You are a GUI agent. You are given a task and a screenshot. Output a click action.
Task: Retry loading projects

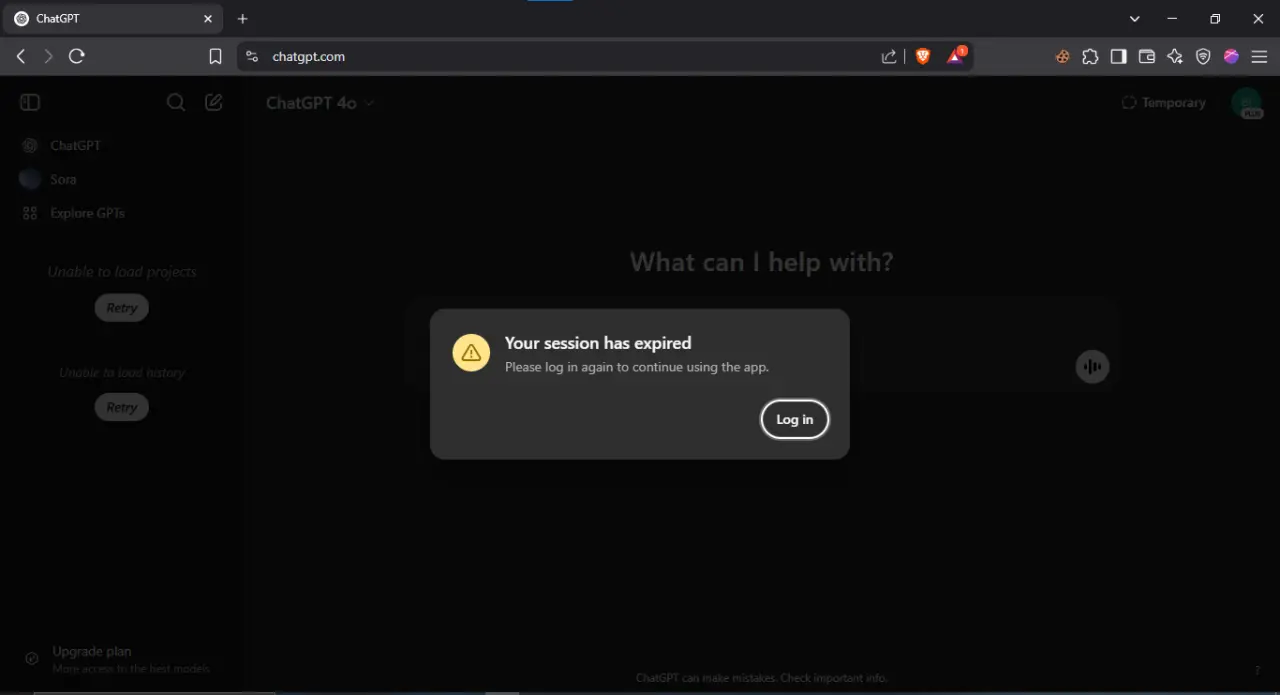(122, 308)
